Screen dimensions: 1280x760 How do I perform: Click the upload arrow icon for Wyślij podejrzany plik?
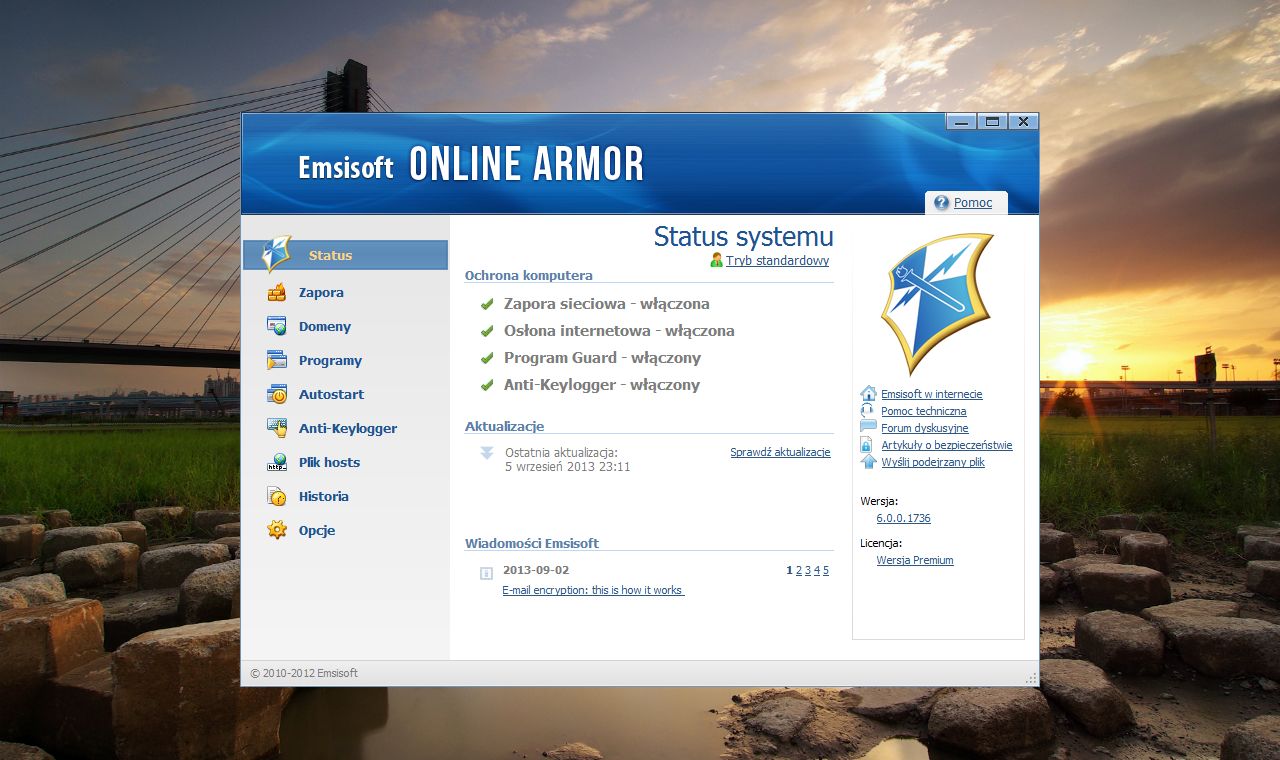point(868,462)
